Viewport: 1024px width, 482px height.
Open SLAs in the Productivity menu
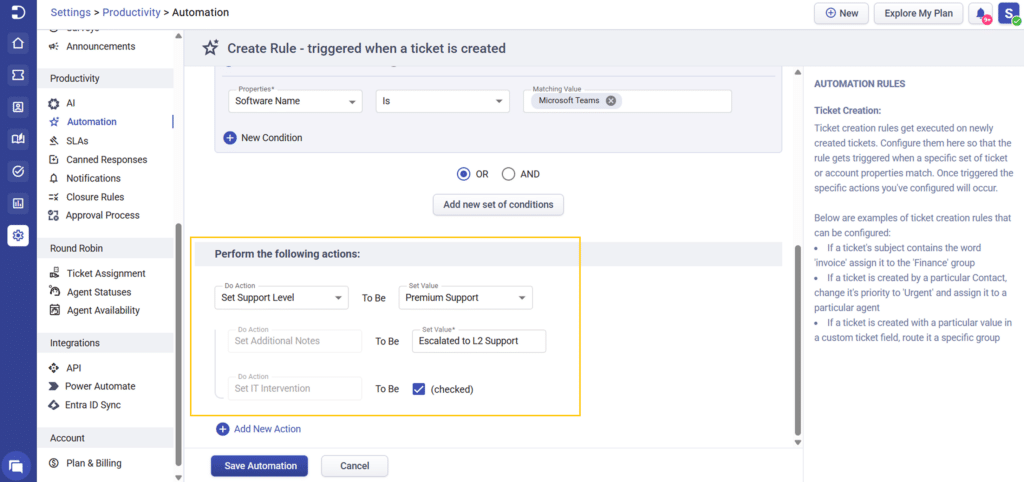point(77,140)
